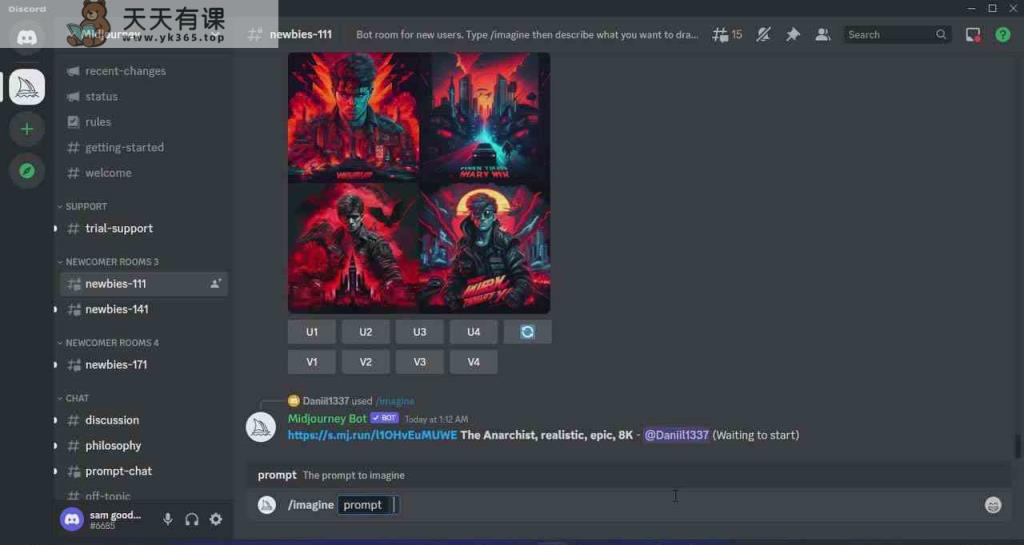
Task: Open the s.mj.run image link
Action: [372, 435]
